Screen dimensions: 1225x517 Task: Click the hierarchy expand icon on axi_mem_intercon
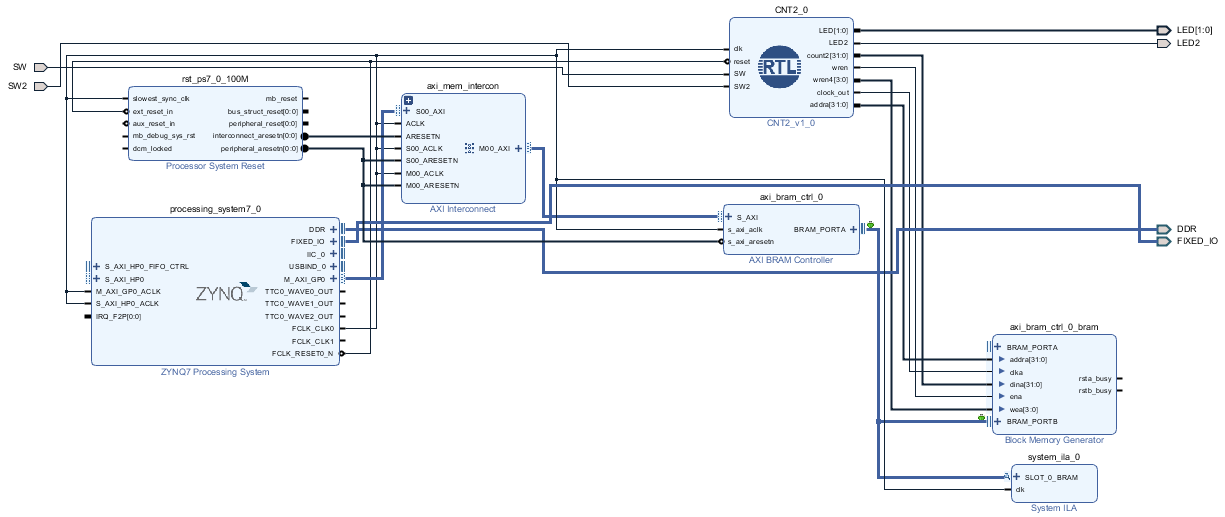pos(408,101)
